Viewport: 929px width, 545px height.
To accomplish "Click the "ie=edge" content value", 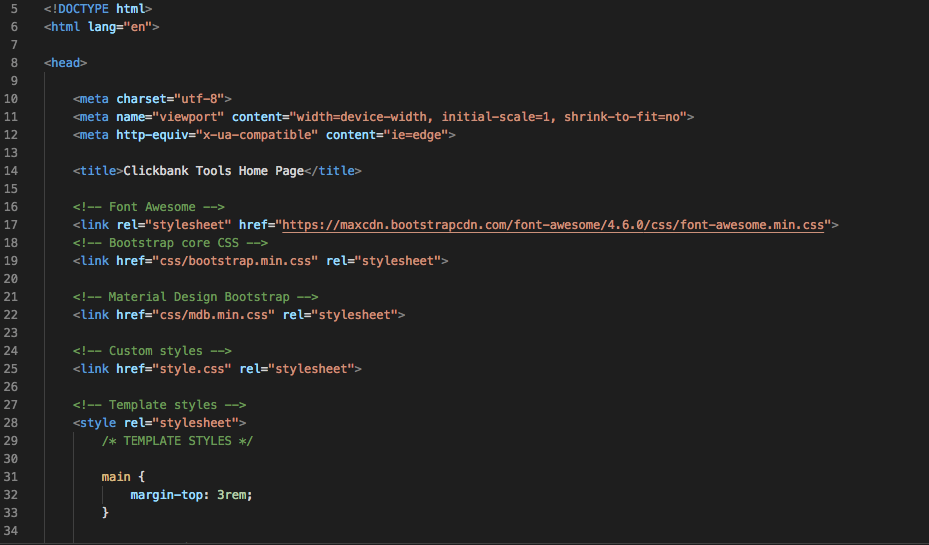I will click(x=416, y=135).
